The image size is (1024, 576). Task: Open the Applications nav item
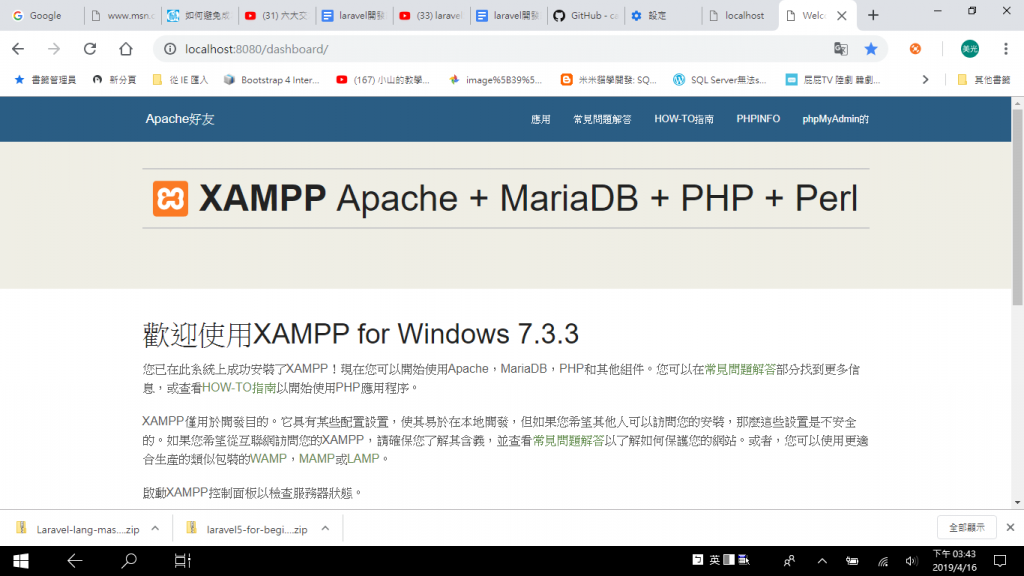click(x=541, y=120)
